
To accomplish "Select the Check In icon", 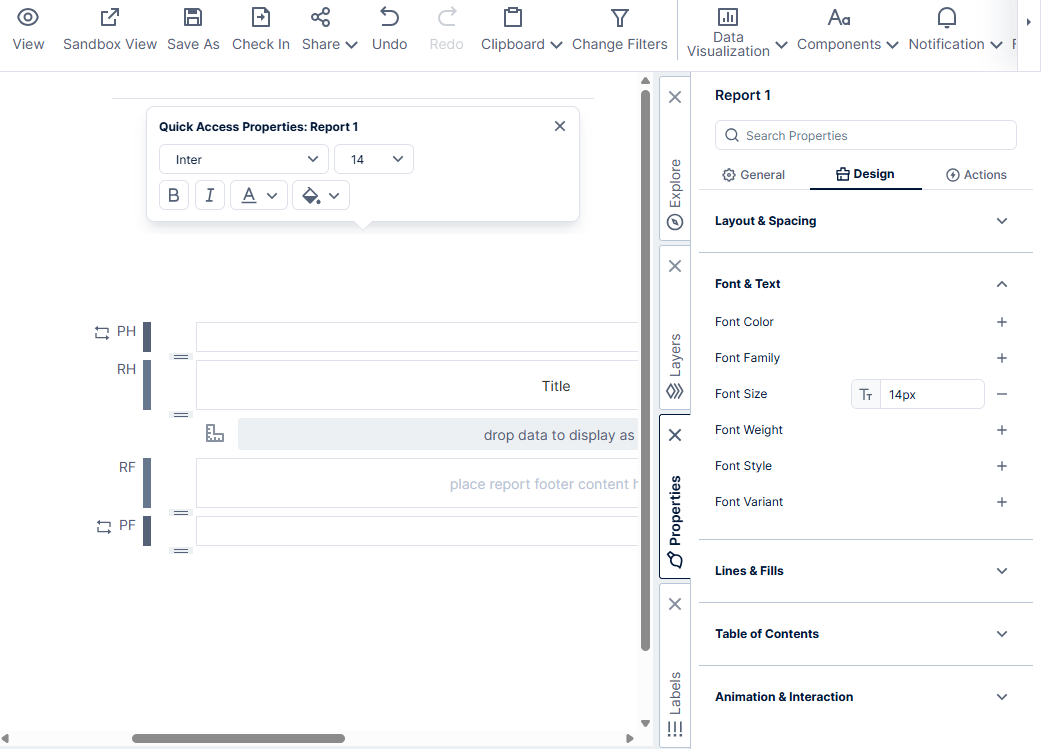I will tap(261, 30).
